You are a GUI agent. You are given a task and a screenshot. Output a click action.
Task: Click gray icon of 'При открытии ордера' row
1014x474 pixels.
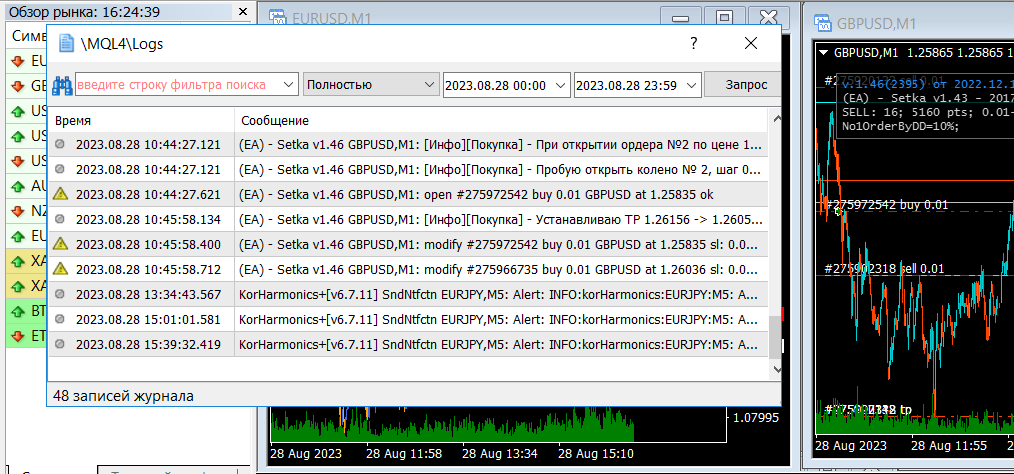[x=60, y=144]
